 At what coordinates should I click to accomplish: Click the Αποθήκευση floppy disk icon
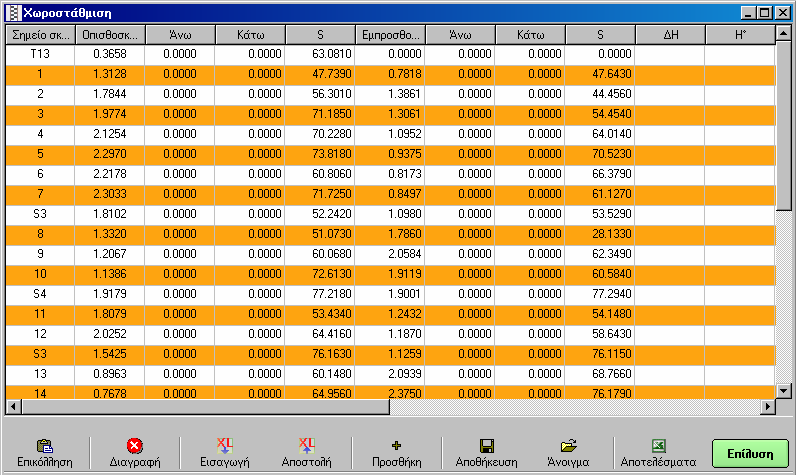486,446
